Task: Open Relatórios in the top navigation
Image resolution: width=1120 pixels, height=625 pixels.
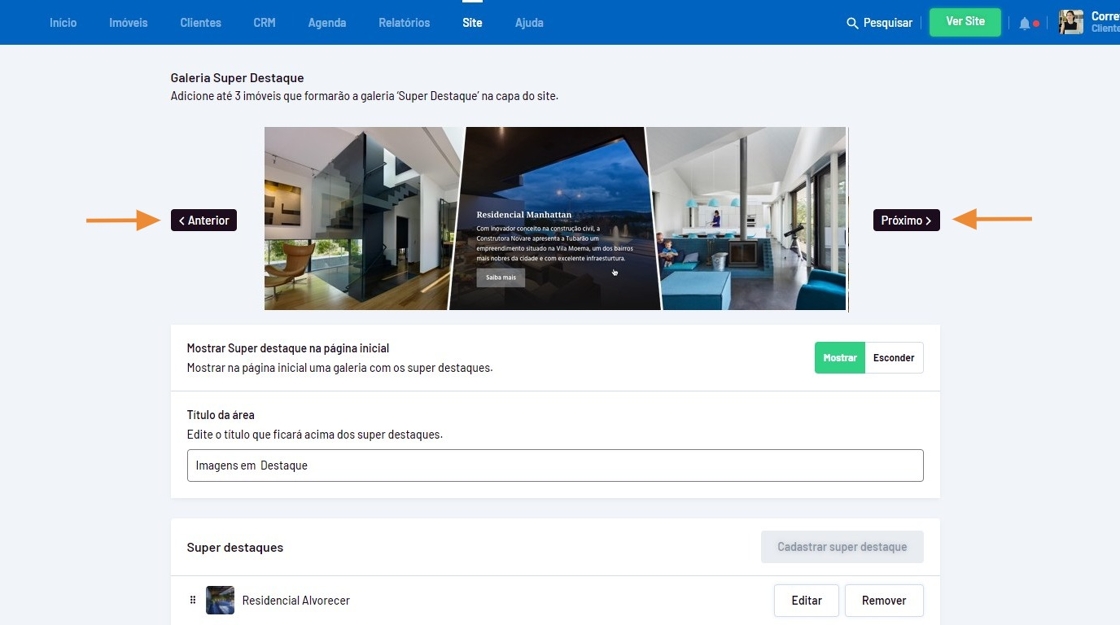Action: pyautogui.click(x=404, y=23)
